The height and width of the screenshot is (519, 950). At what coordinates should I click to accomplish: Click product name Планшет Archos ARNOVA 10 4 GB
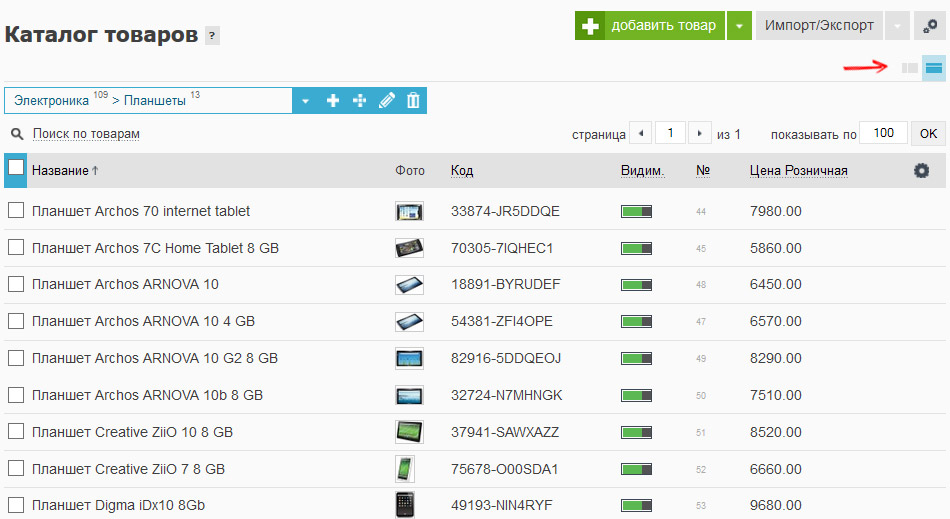[x=143, y=322]
